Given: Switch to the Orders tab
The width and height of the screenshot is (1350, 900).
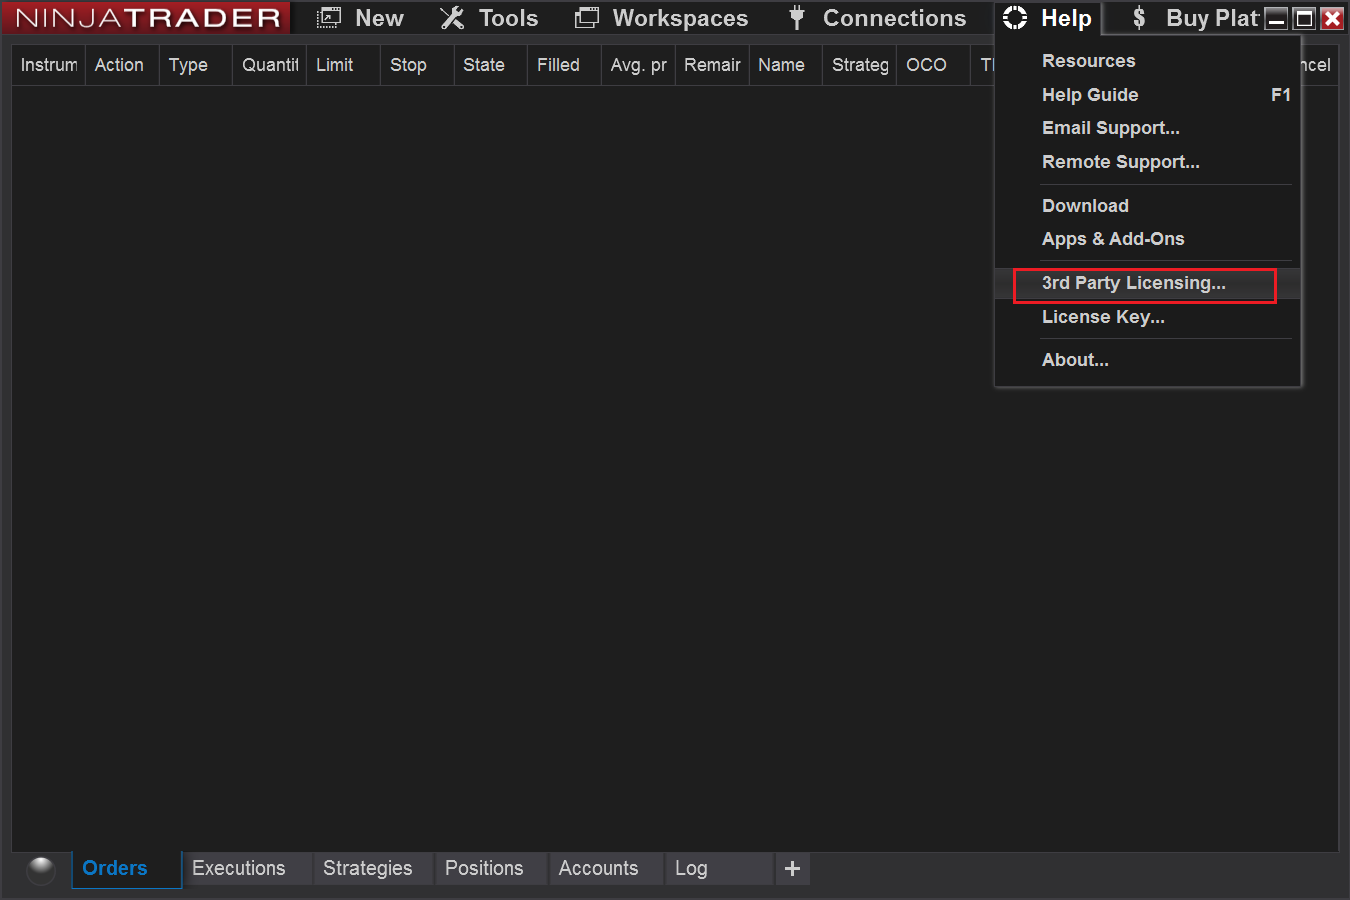Looking at the screenshot, I should pyautogui.click(x=126, y=868).
